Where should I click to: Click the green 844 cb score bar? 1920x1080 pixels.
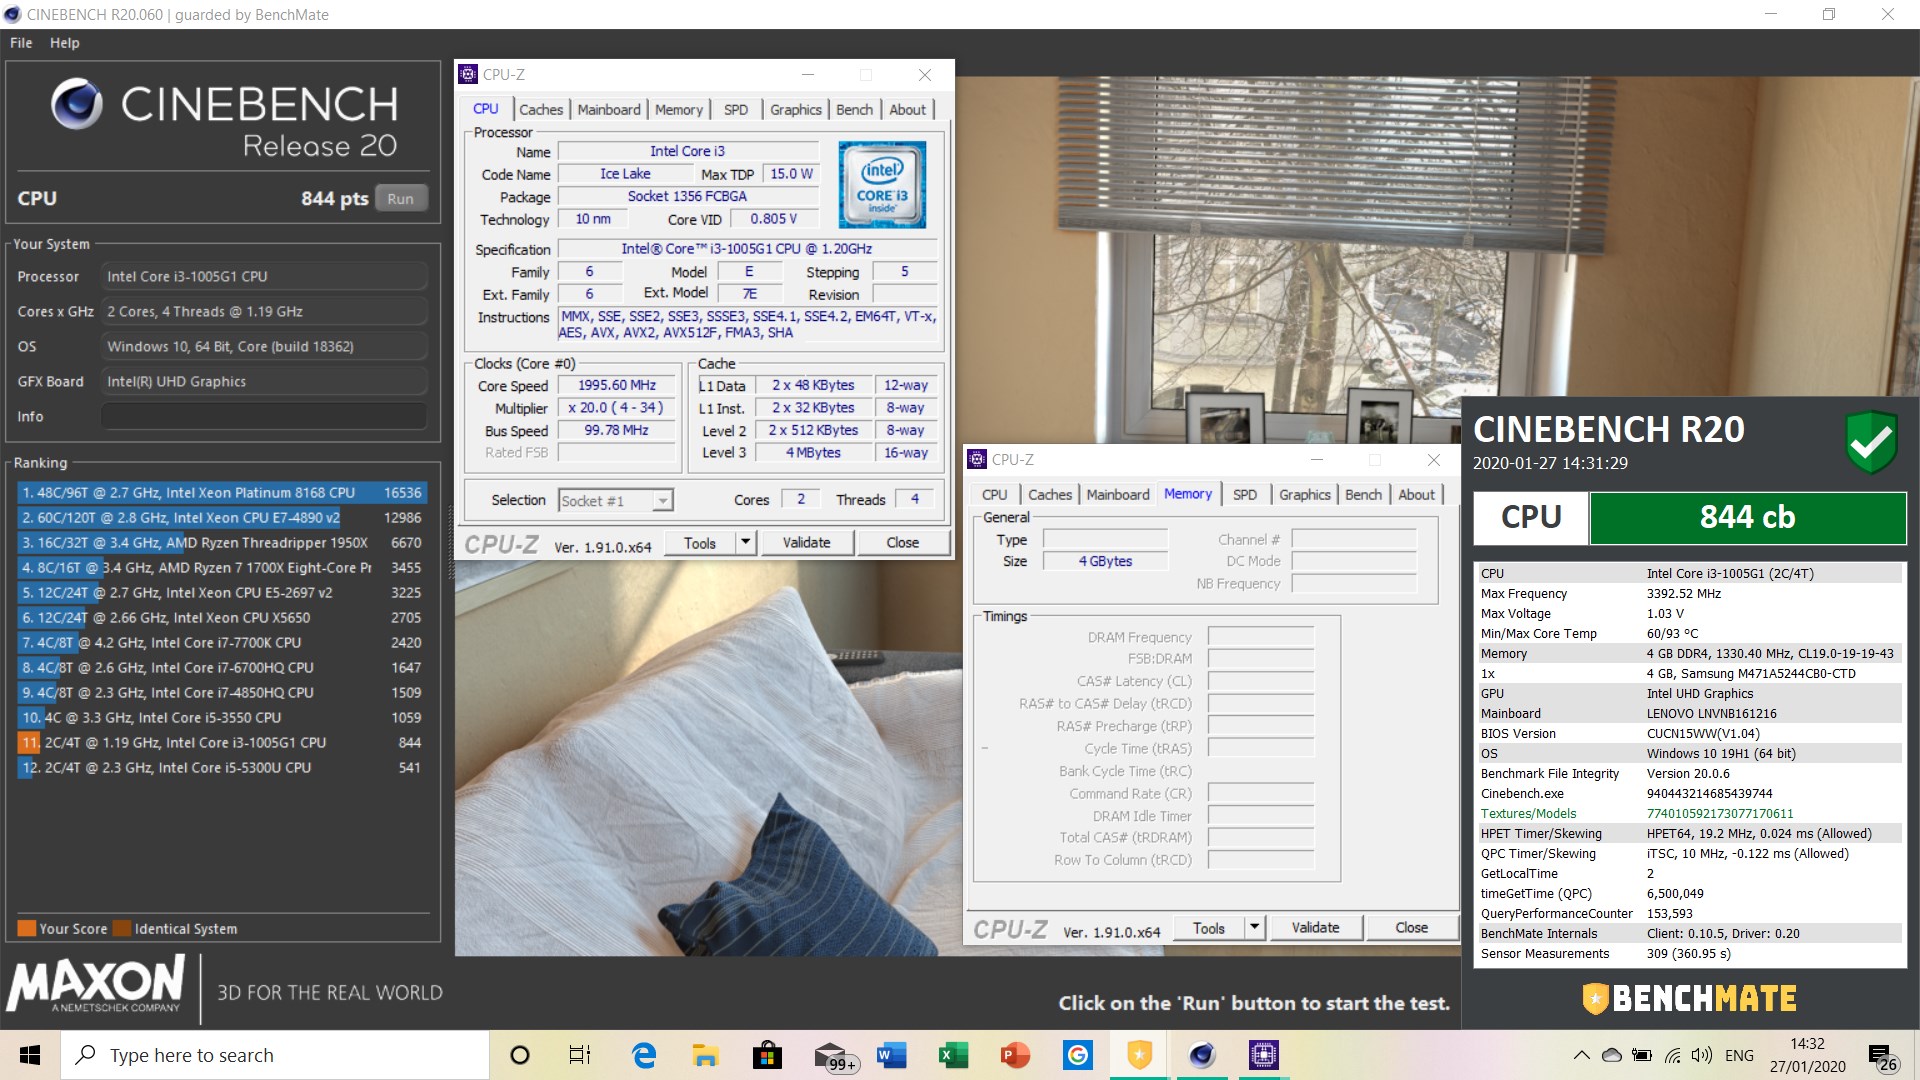(x=1748, y=517)
